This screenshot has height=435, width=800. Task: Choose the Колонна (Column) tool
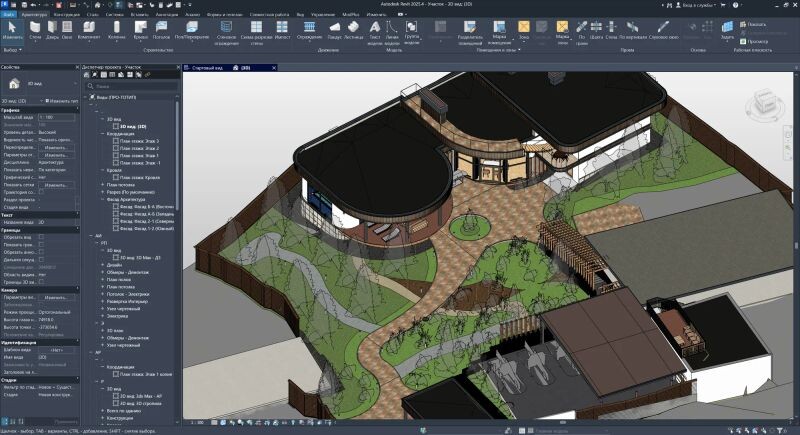click(x=118, y=28)
